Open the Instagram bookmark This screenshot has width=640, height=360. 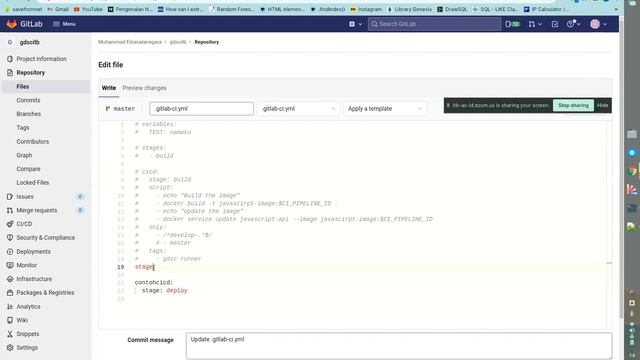(x=366, y=9)
